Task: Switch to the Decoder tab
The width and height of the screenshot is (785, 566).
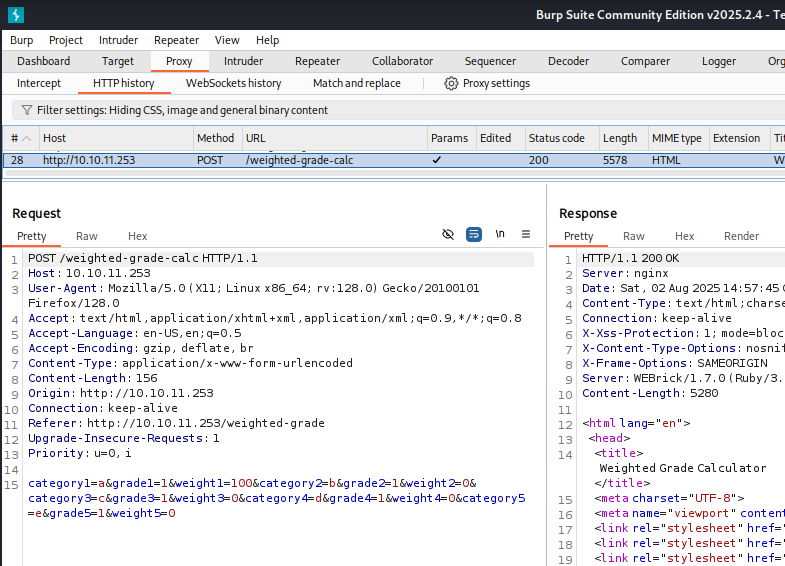Action: click(568, 61)
